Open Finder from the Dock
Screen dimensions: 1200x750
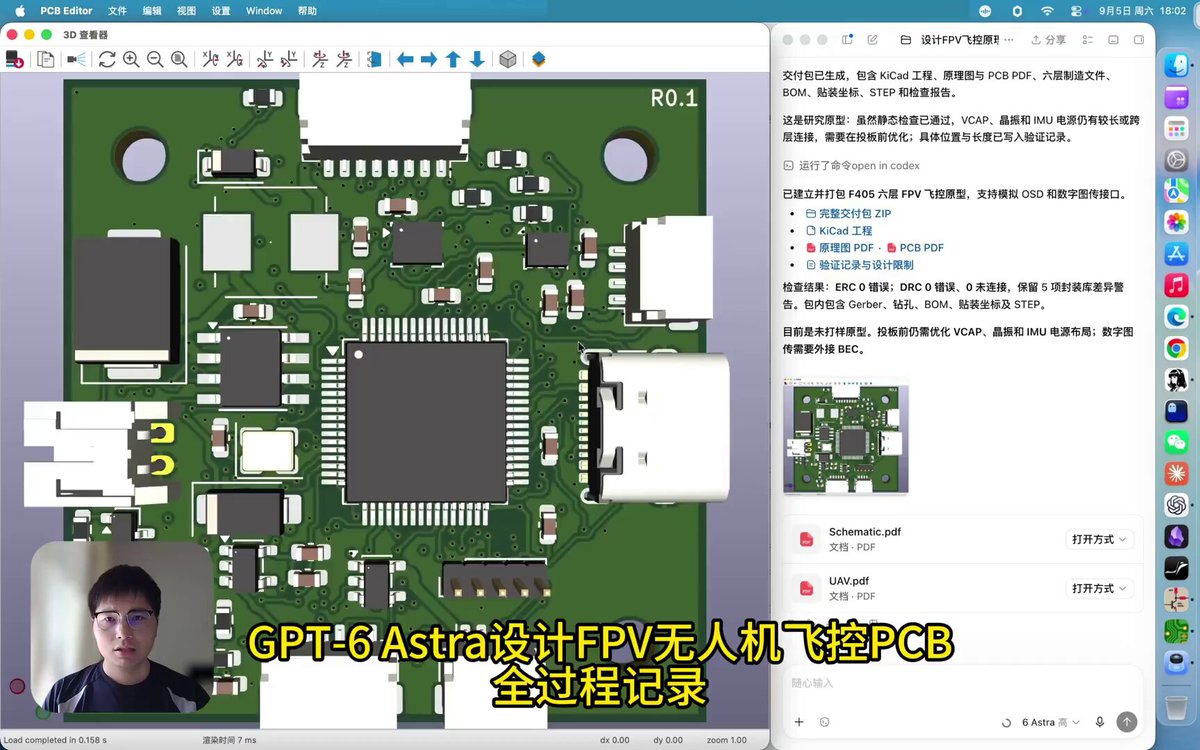click(1176, 66)
